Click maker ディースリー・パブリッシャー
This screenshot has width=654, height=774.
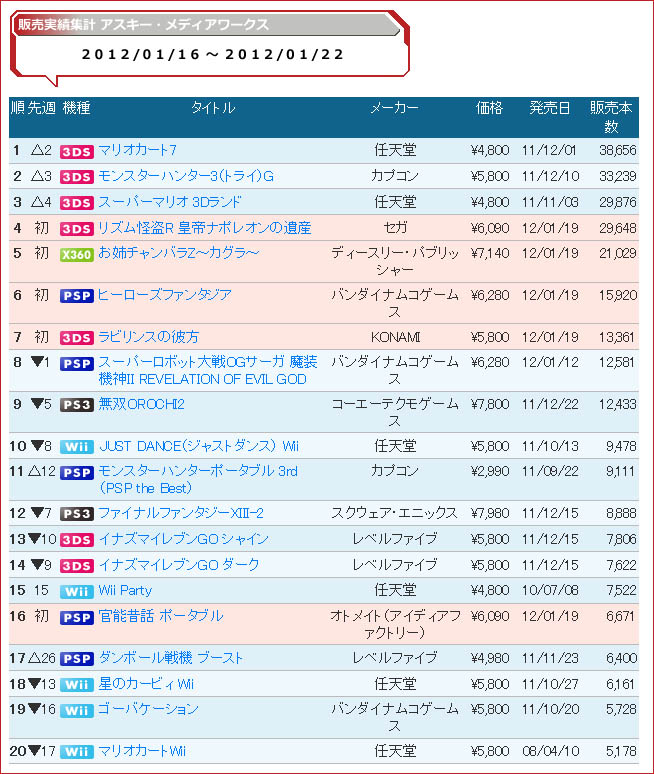pyautogui.click(x=395, y=262)
